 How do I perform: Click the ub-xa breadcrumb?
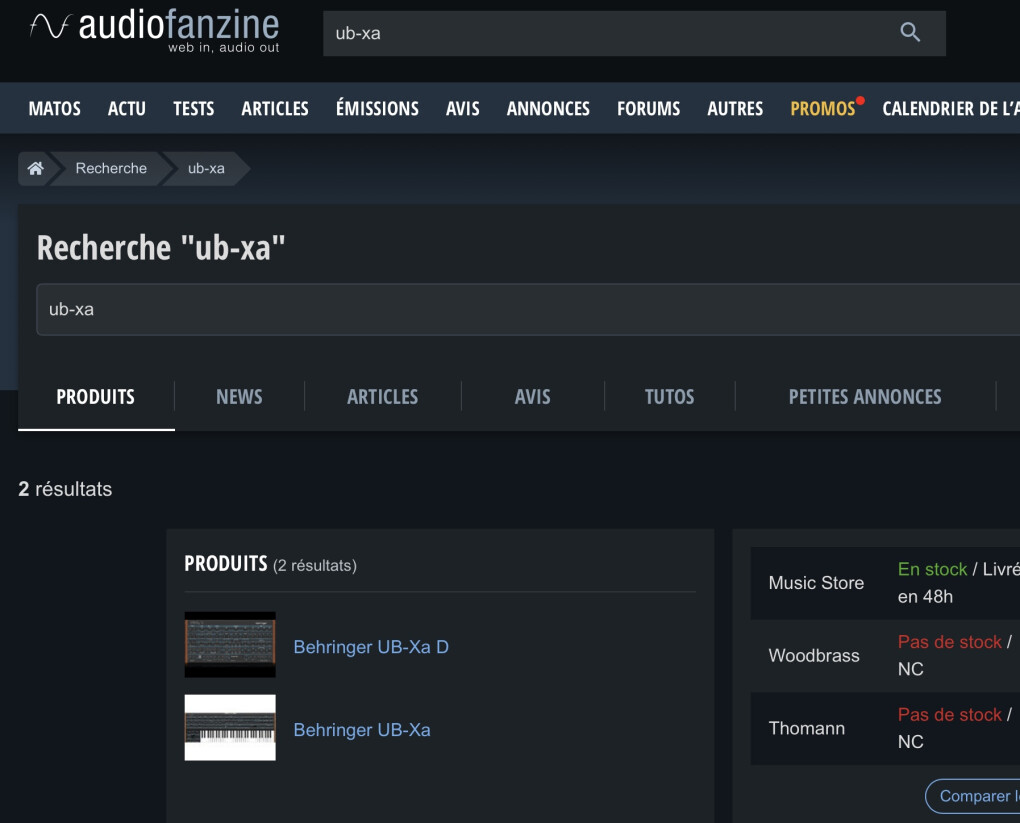pyautogui.click(x=206, y=169)
